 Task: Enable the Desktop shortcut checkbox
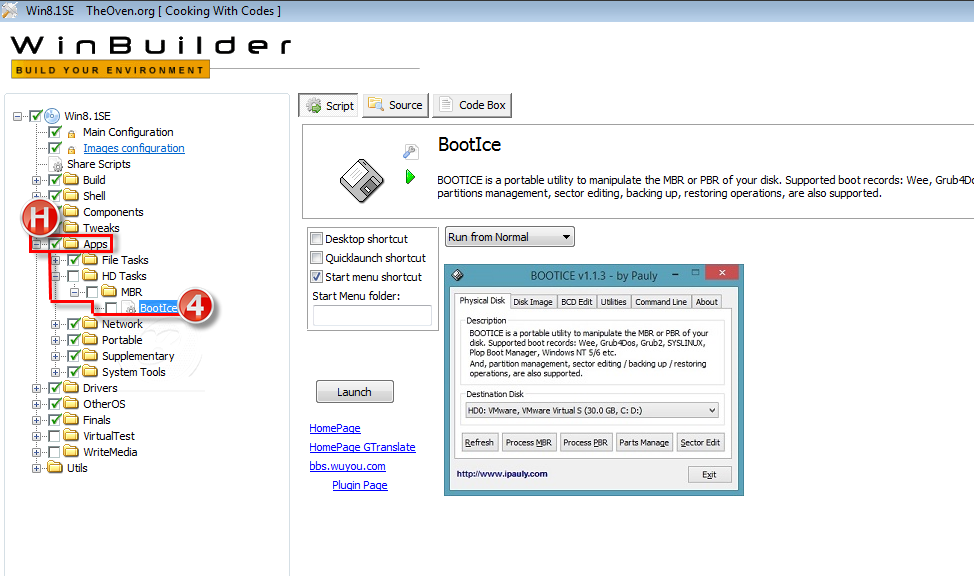pyautogui.click(x=317, y=239)
